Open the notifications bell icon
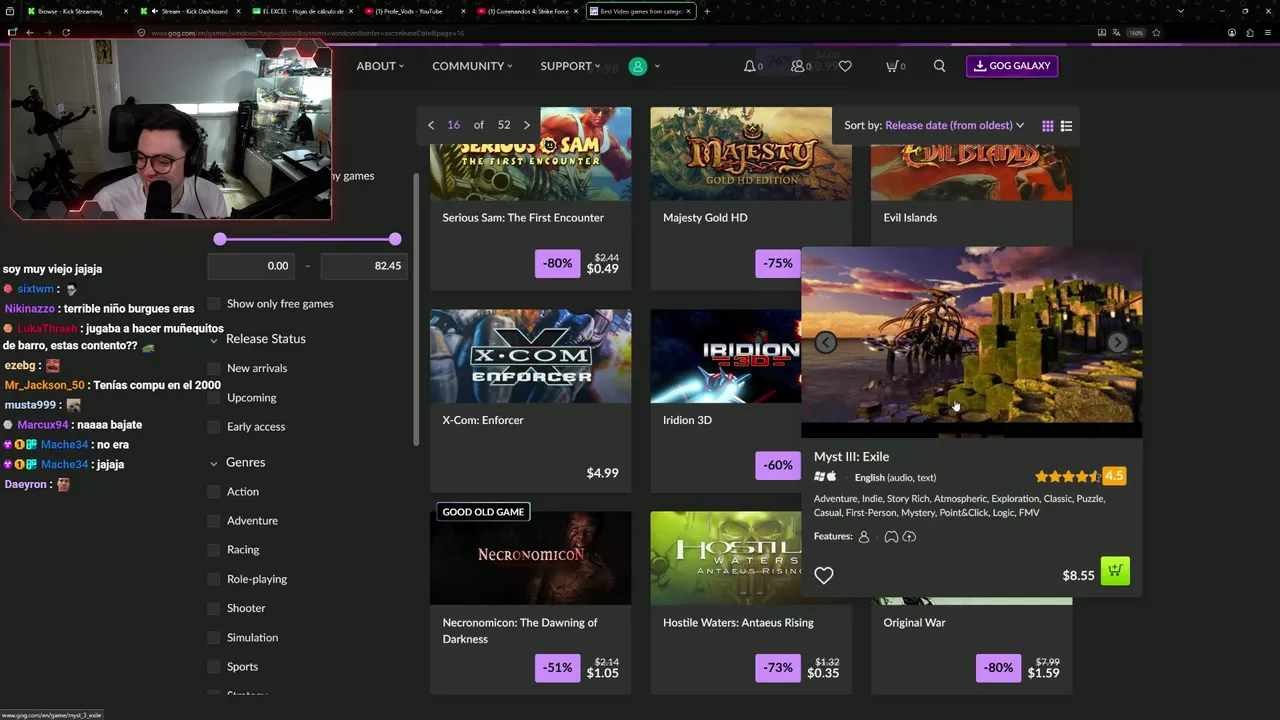The width and height of the screenshot is (1280, 720). pyautogui.click(x=750, y=66)
